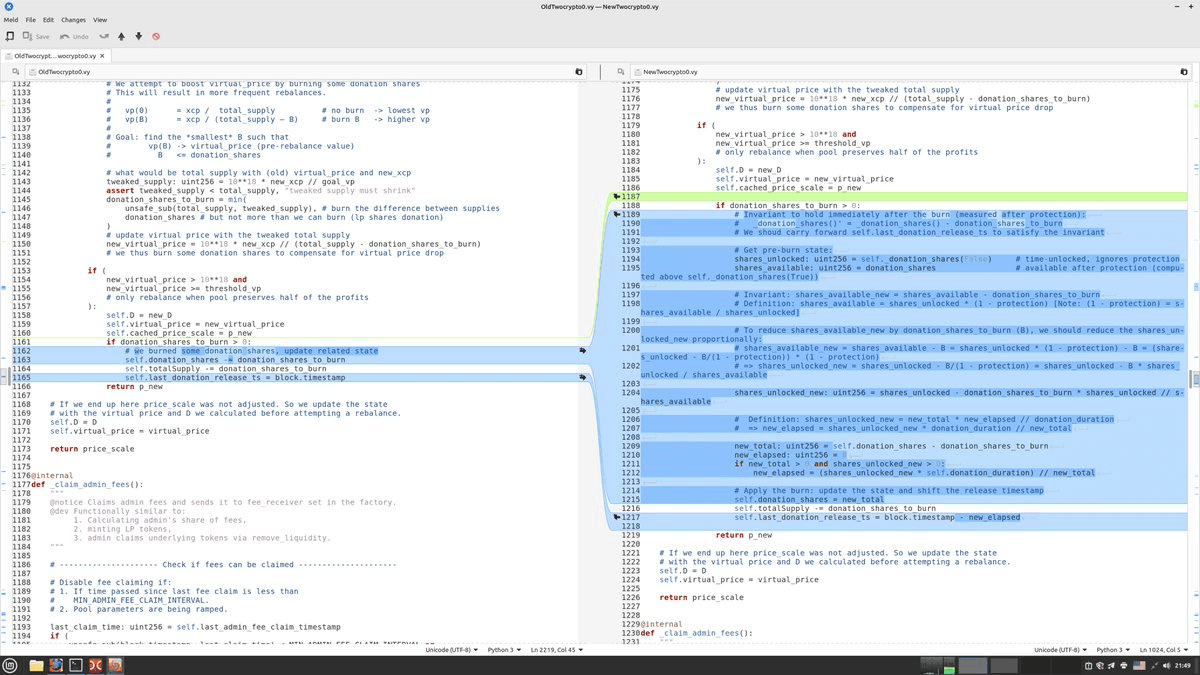Go to previous change with up arrow
1200x675 pixels.
(121, 36)
